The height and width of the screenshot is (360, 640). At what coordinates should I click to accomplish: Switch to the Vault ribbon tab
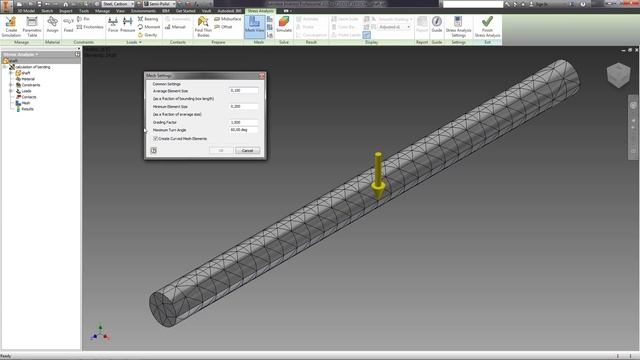(207, 11)
